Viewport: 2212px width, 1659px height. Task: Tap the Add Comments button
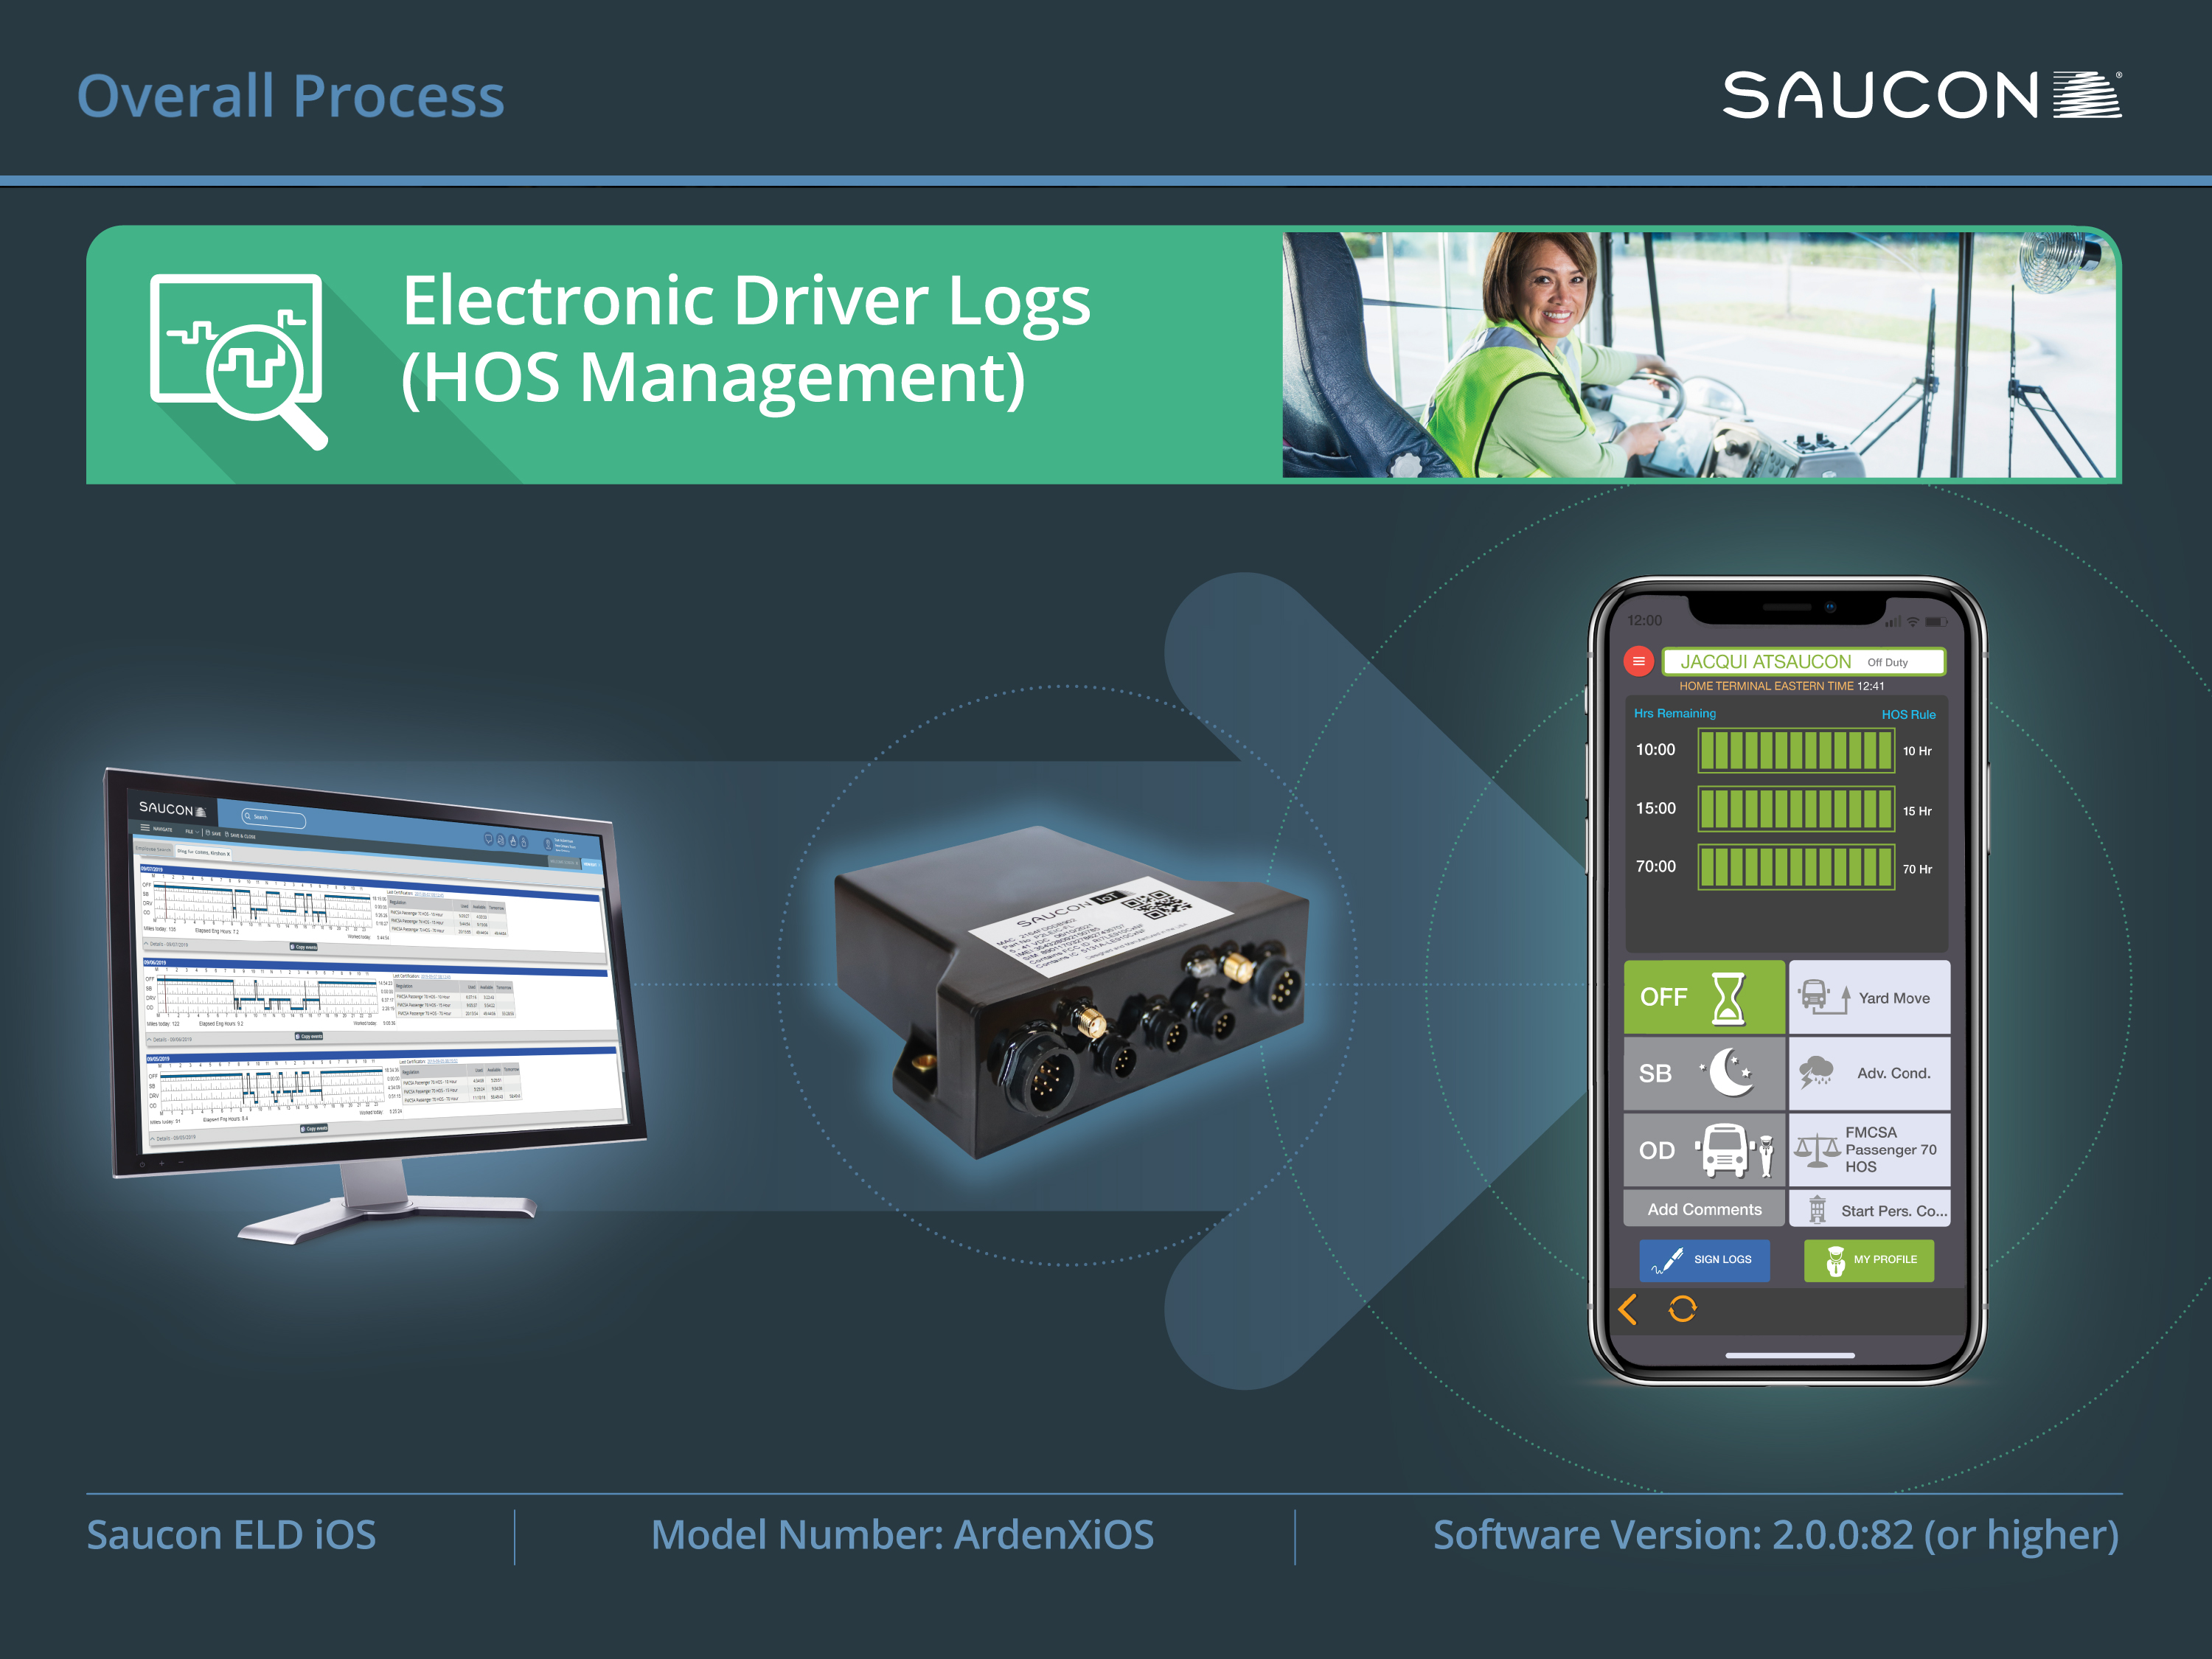pos(1704,1209)
